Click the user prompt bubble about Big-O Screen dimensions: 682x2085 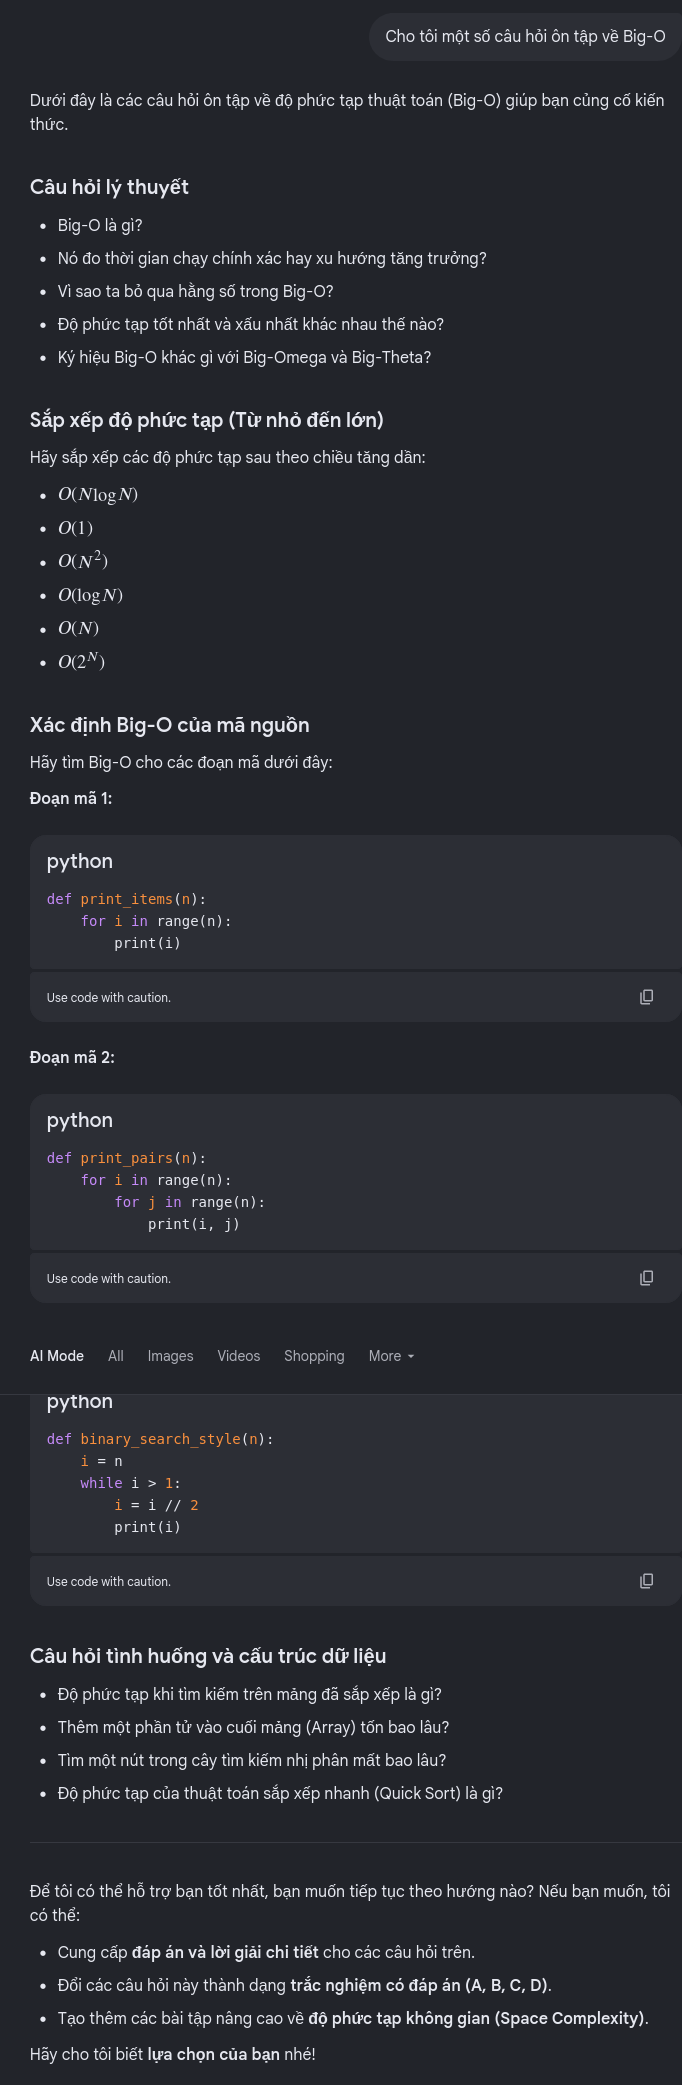(x=525, y=37)
